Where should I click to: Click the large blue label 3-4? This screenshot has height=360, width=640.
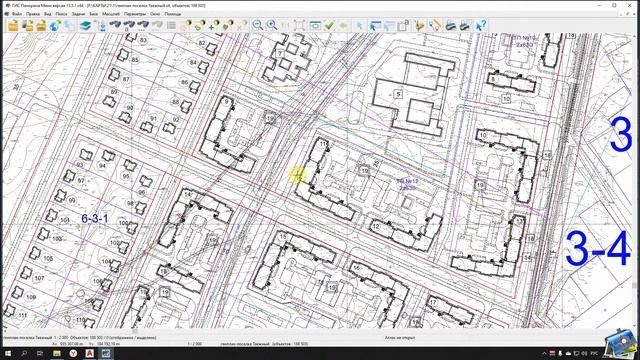598,249
